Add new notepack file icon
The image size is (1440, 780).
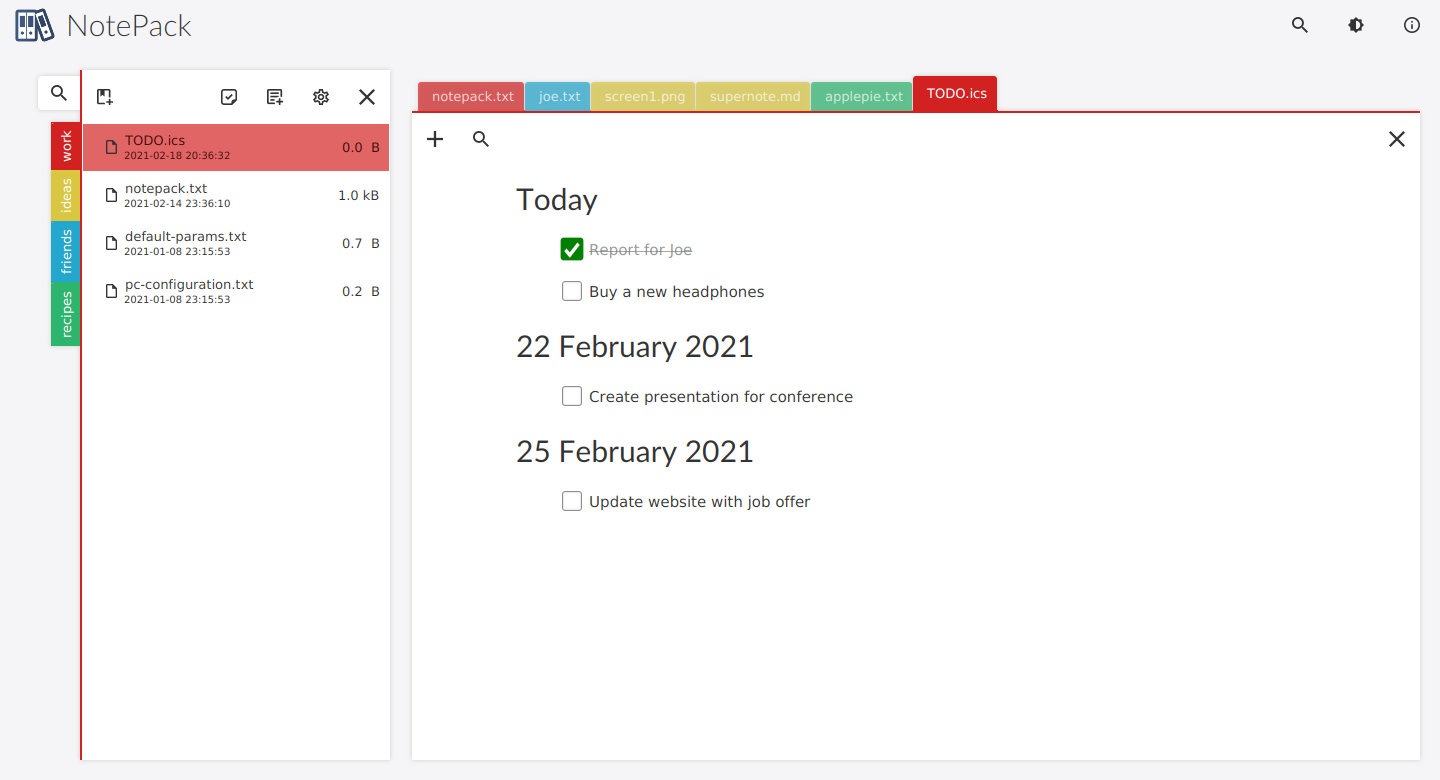pos(105,97)
